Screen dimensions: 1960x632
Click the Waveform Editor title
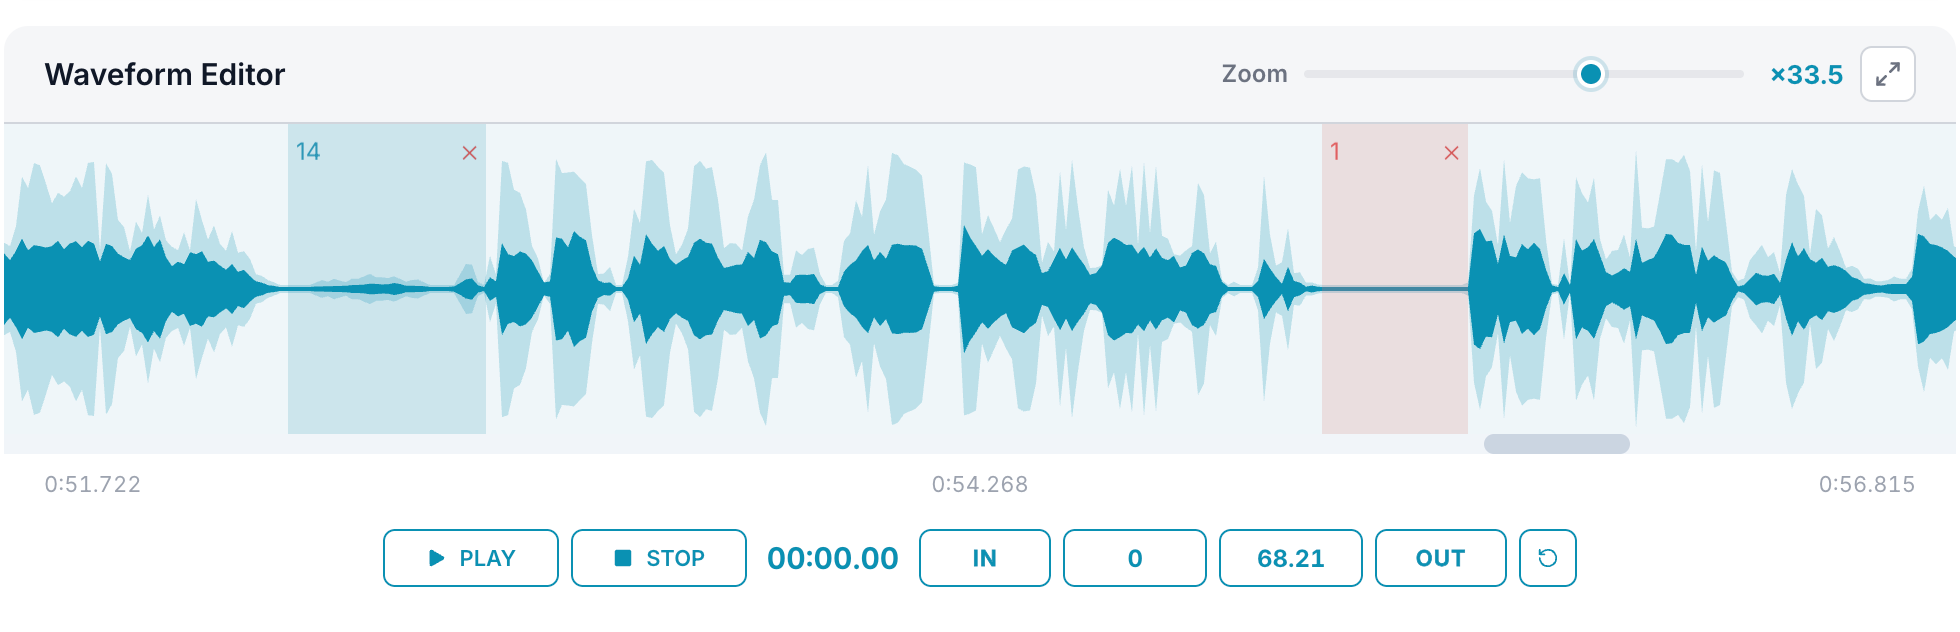[x=165, y=75]
